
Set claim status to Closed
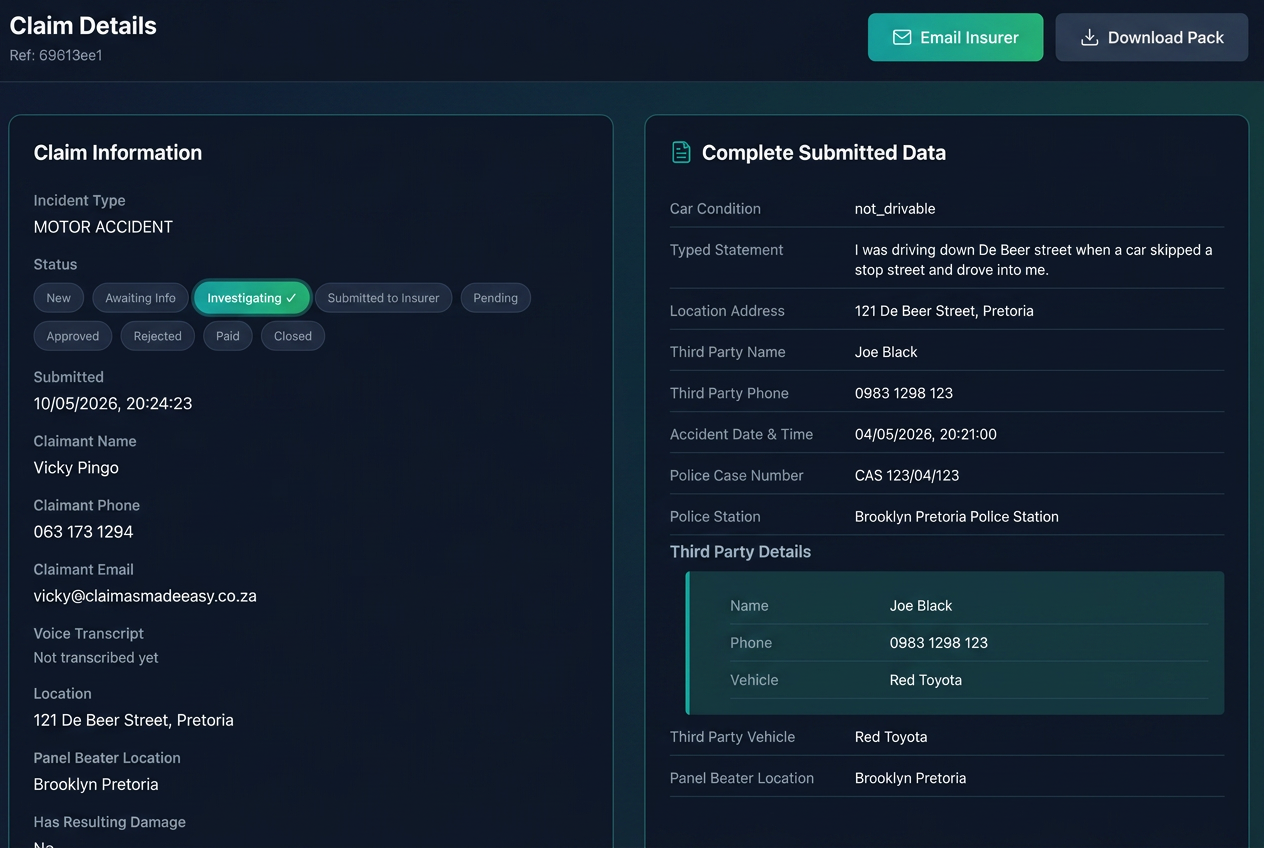293,336
